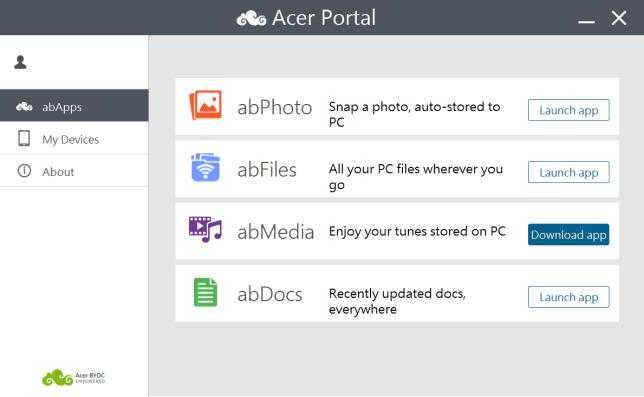The height and width of the screenshot is (397, 644).
Task: Click the Acer Portal cloud logo in title
Action: (251, 18)
